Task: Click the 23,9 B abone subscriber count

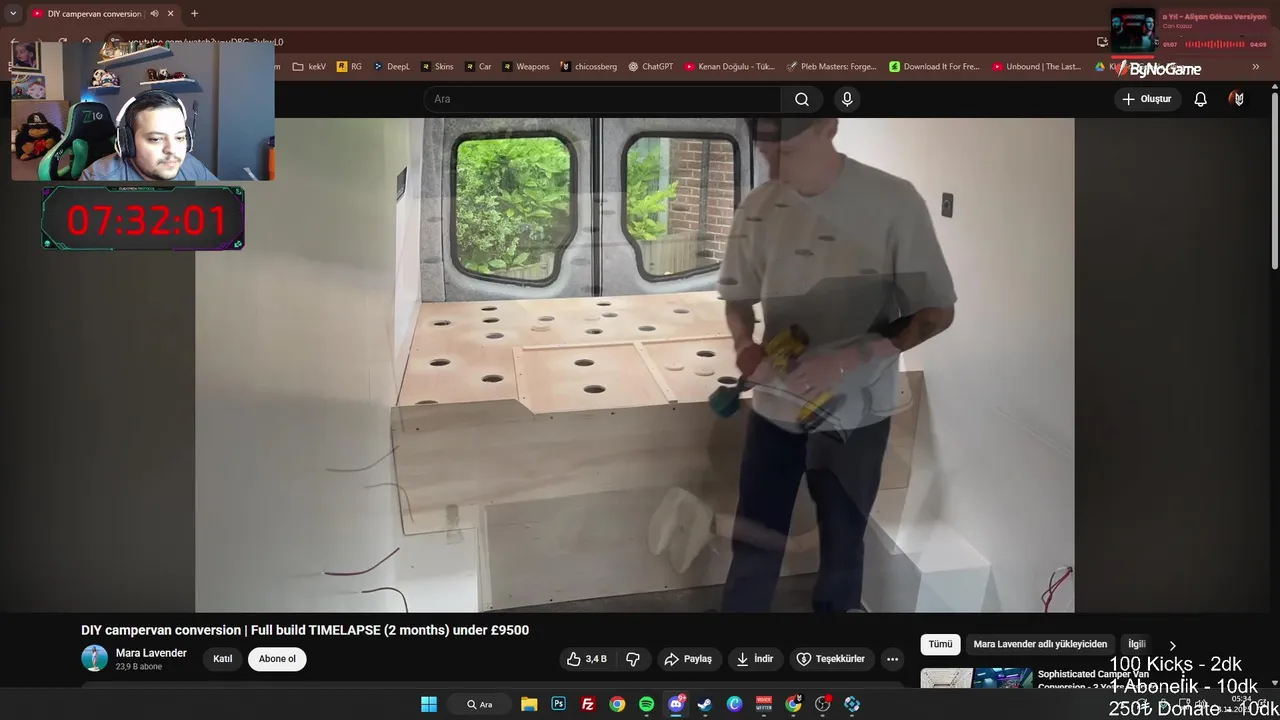Action: [139, 667]
